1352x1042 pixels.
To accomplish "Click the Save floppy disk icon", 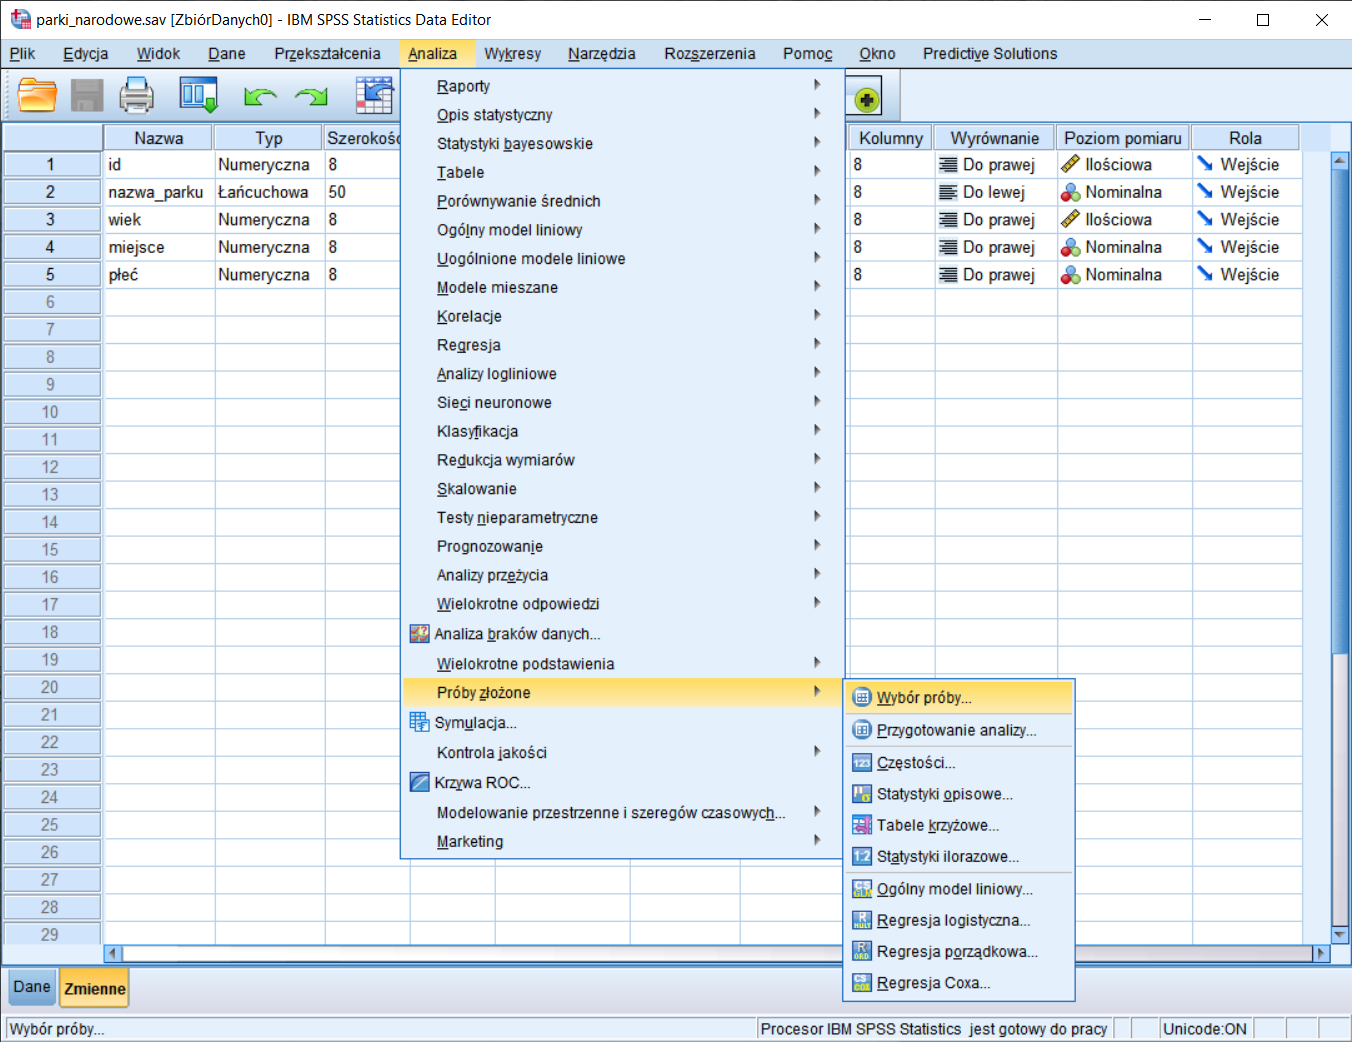I will (87, 96).
